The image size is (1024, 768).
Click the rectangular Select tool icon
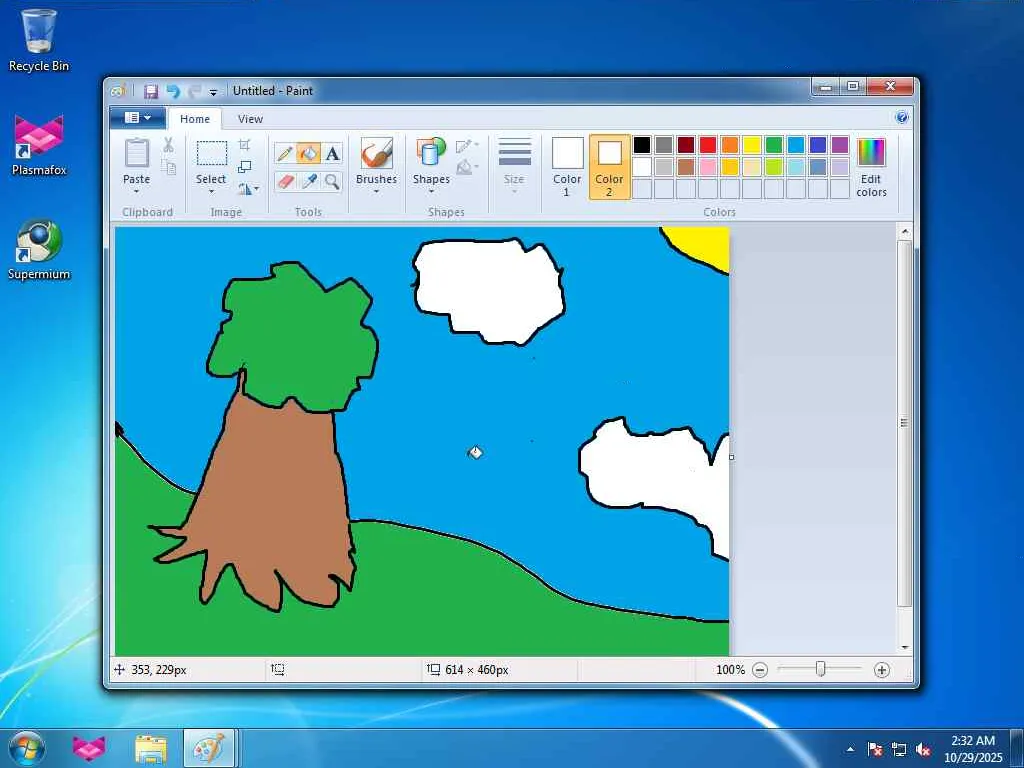click(212, 154)
